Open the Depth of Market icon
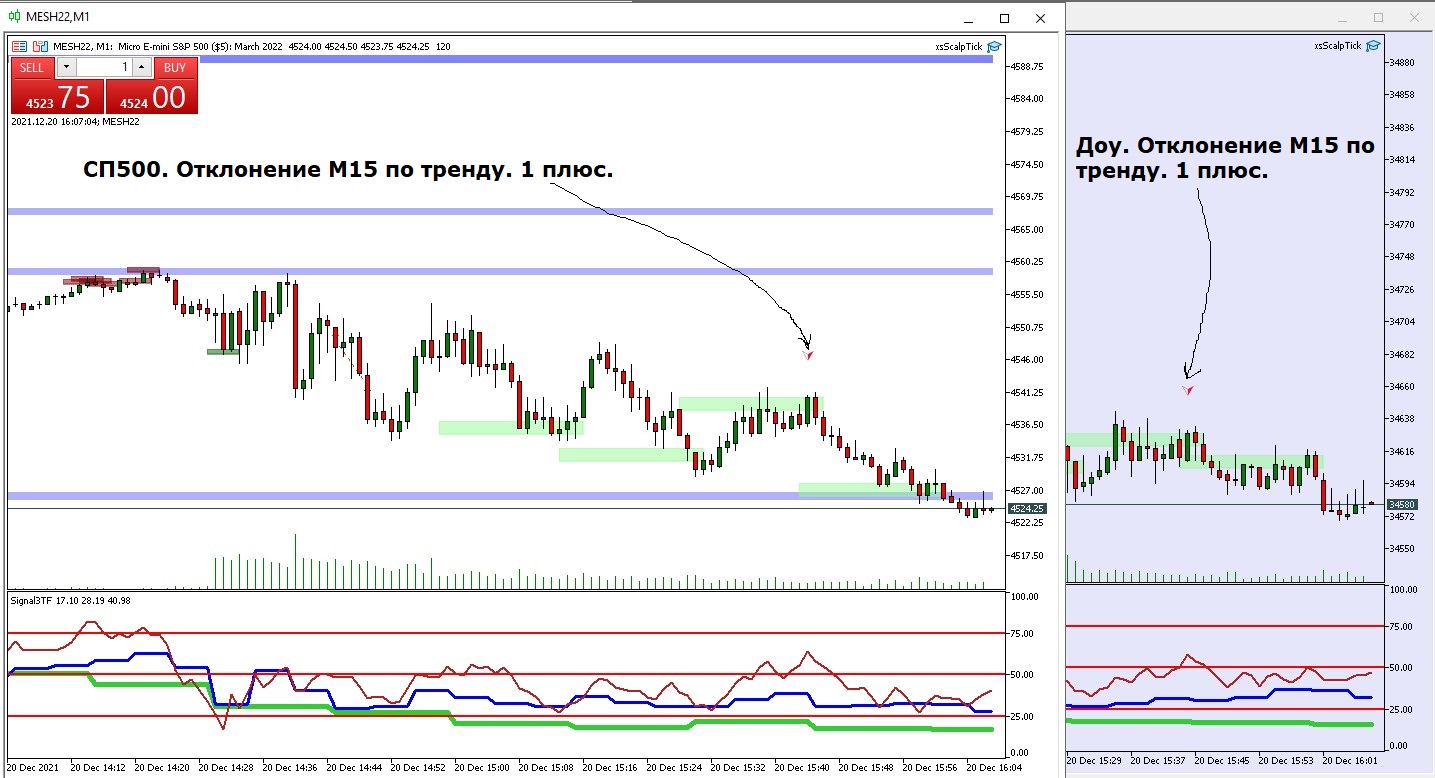Image resolution: width=1435 pixels, height=778 pixels. [x=40, y=46]
